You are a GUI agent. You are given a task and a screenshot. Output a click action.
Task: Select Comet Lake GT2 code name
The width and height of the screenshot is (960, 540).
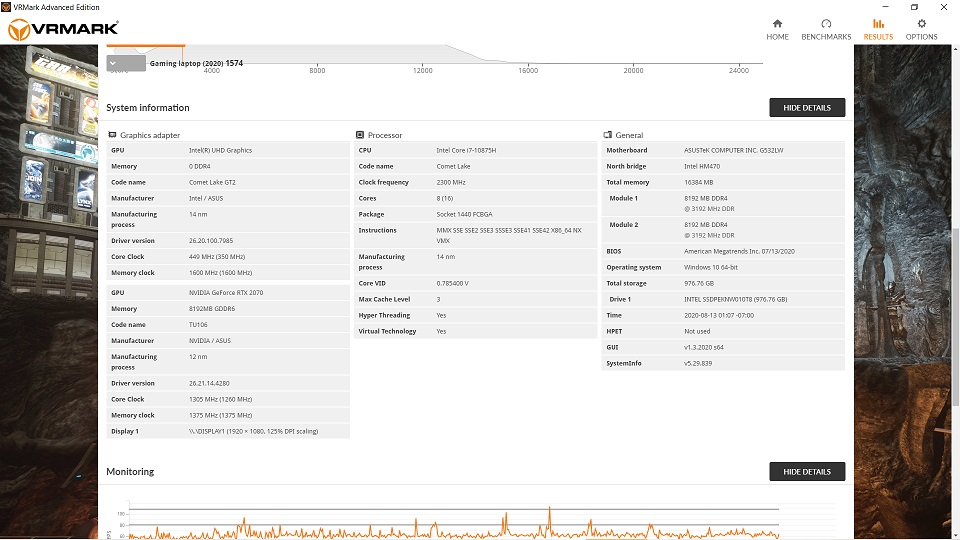[212, 182]
